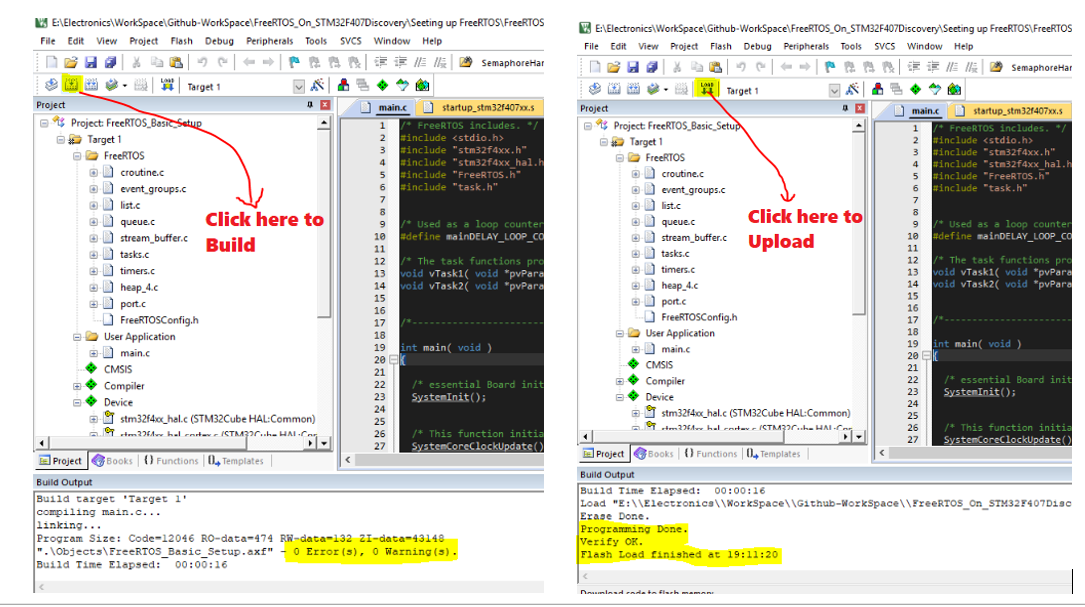
Task: Click Translate icon in right Keil window toolbar
Action: point(594,89)
